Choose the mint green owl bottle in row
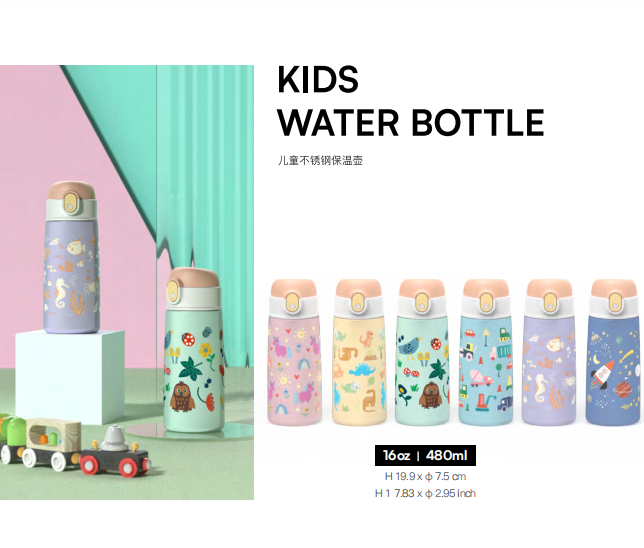Image resolution: width=644 pixels, height=548 pixels. coord(422,352)
